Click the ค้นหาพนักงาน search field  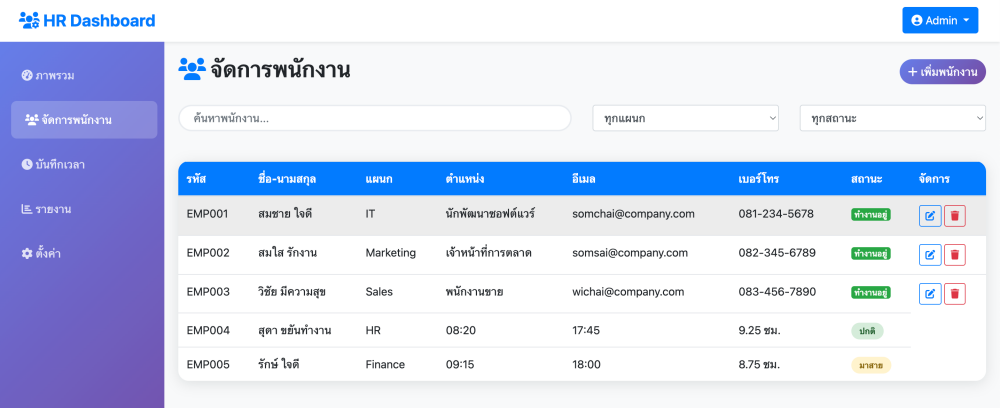tap(374, 118)
